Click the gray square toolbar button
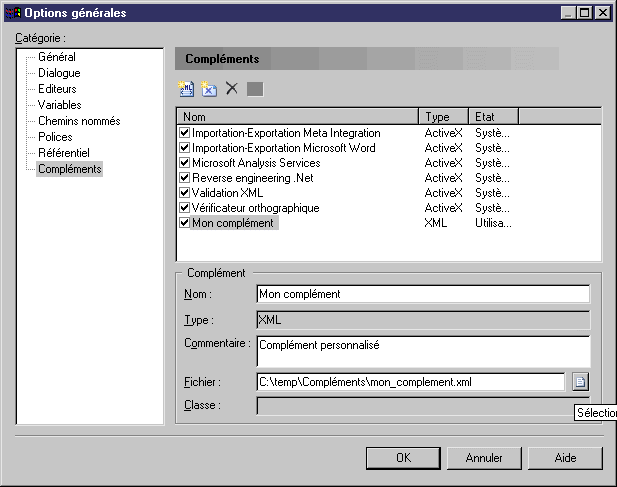 pyautogui.click(x=255, y=89)
